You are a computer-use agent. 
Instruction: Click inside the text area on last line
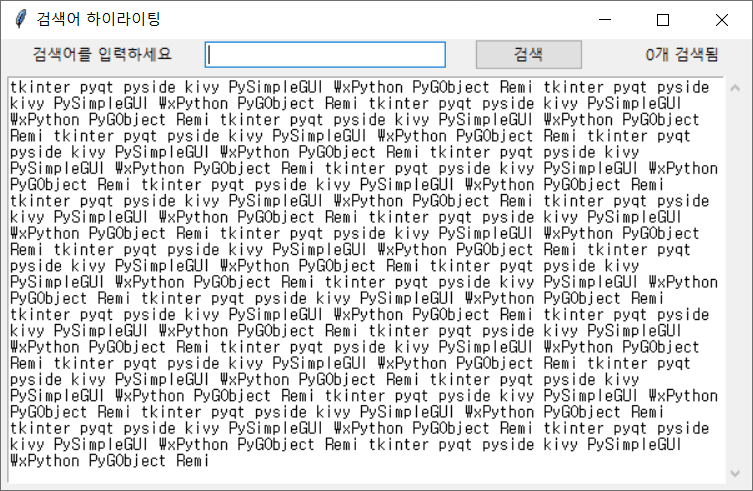109,461
